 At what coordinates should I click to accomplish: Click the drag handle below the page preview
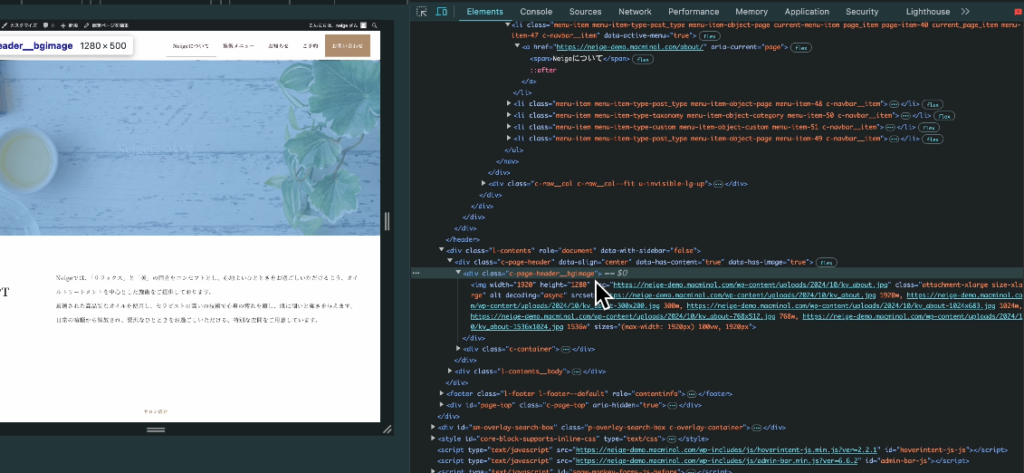coord(156,429)
